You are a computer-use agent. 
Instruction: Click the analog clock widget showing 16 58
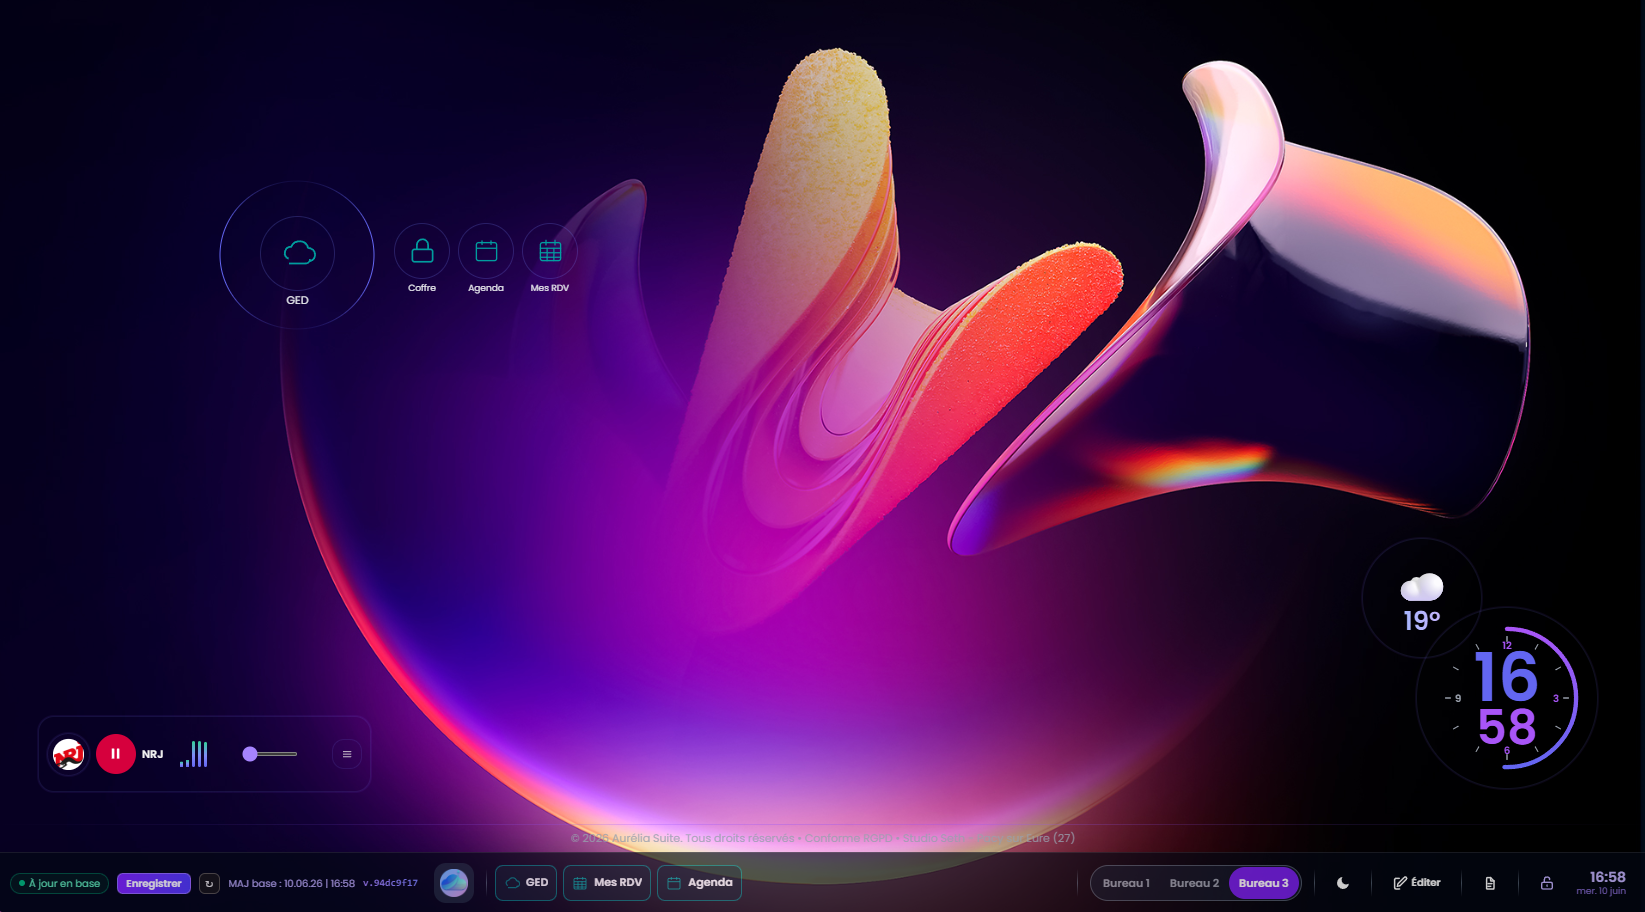1507,698
